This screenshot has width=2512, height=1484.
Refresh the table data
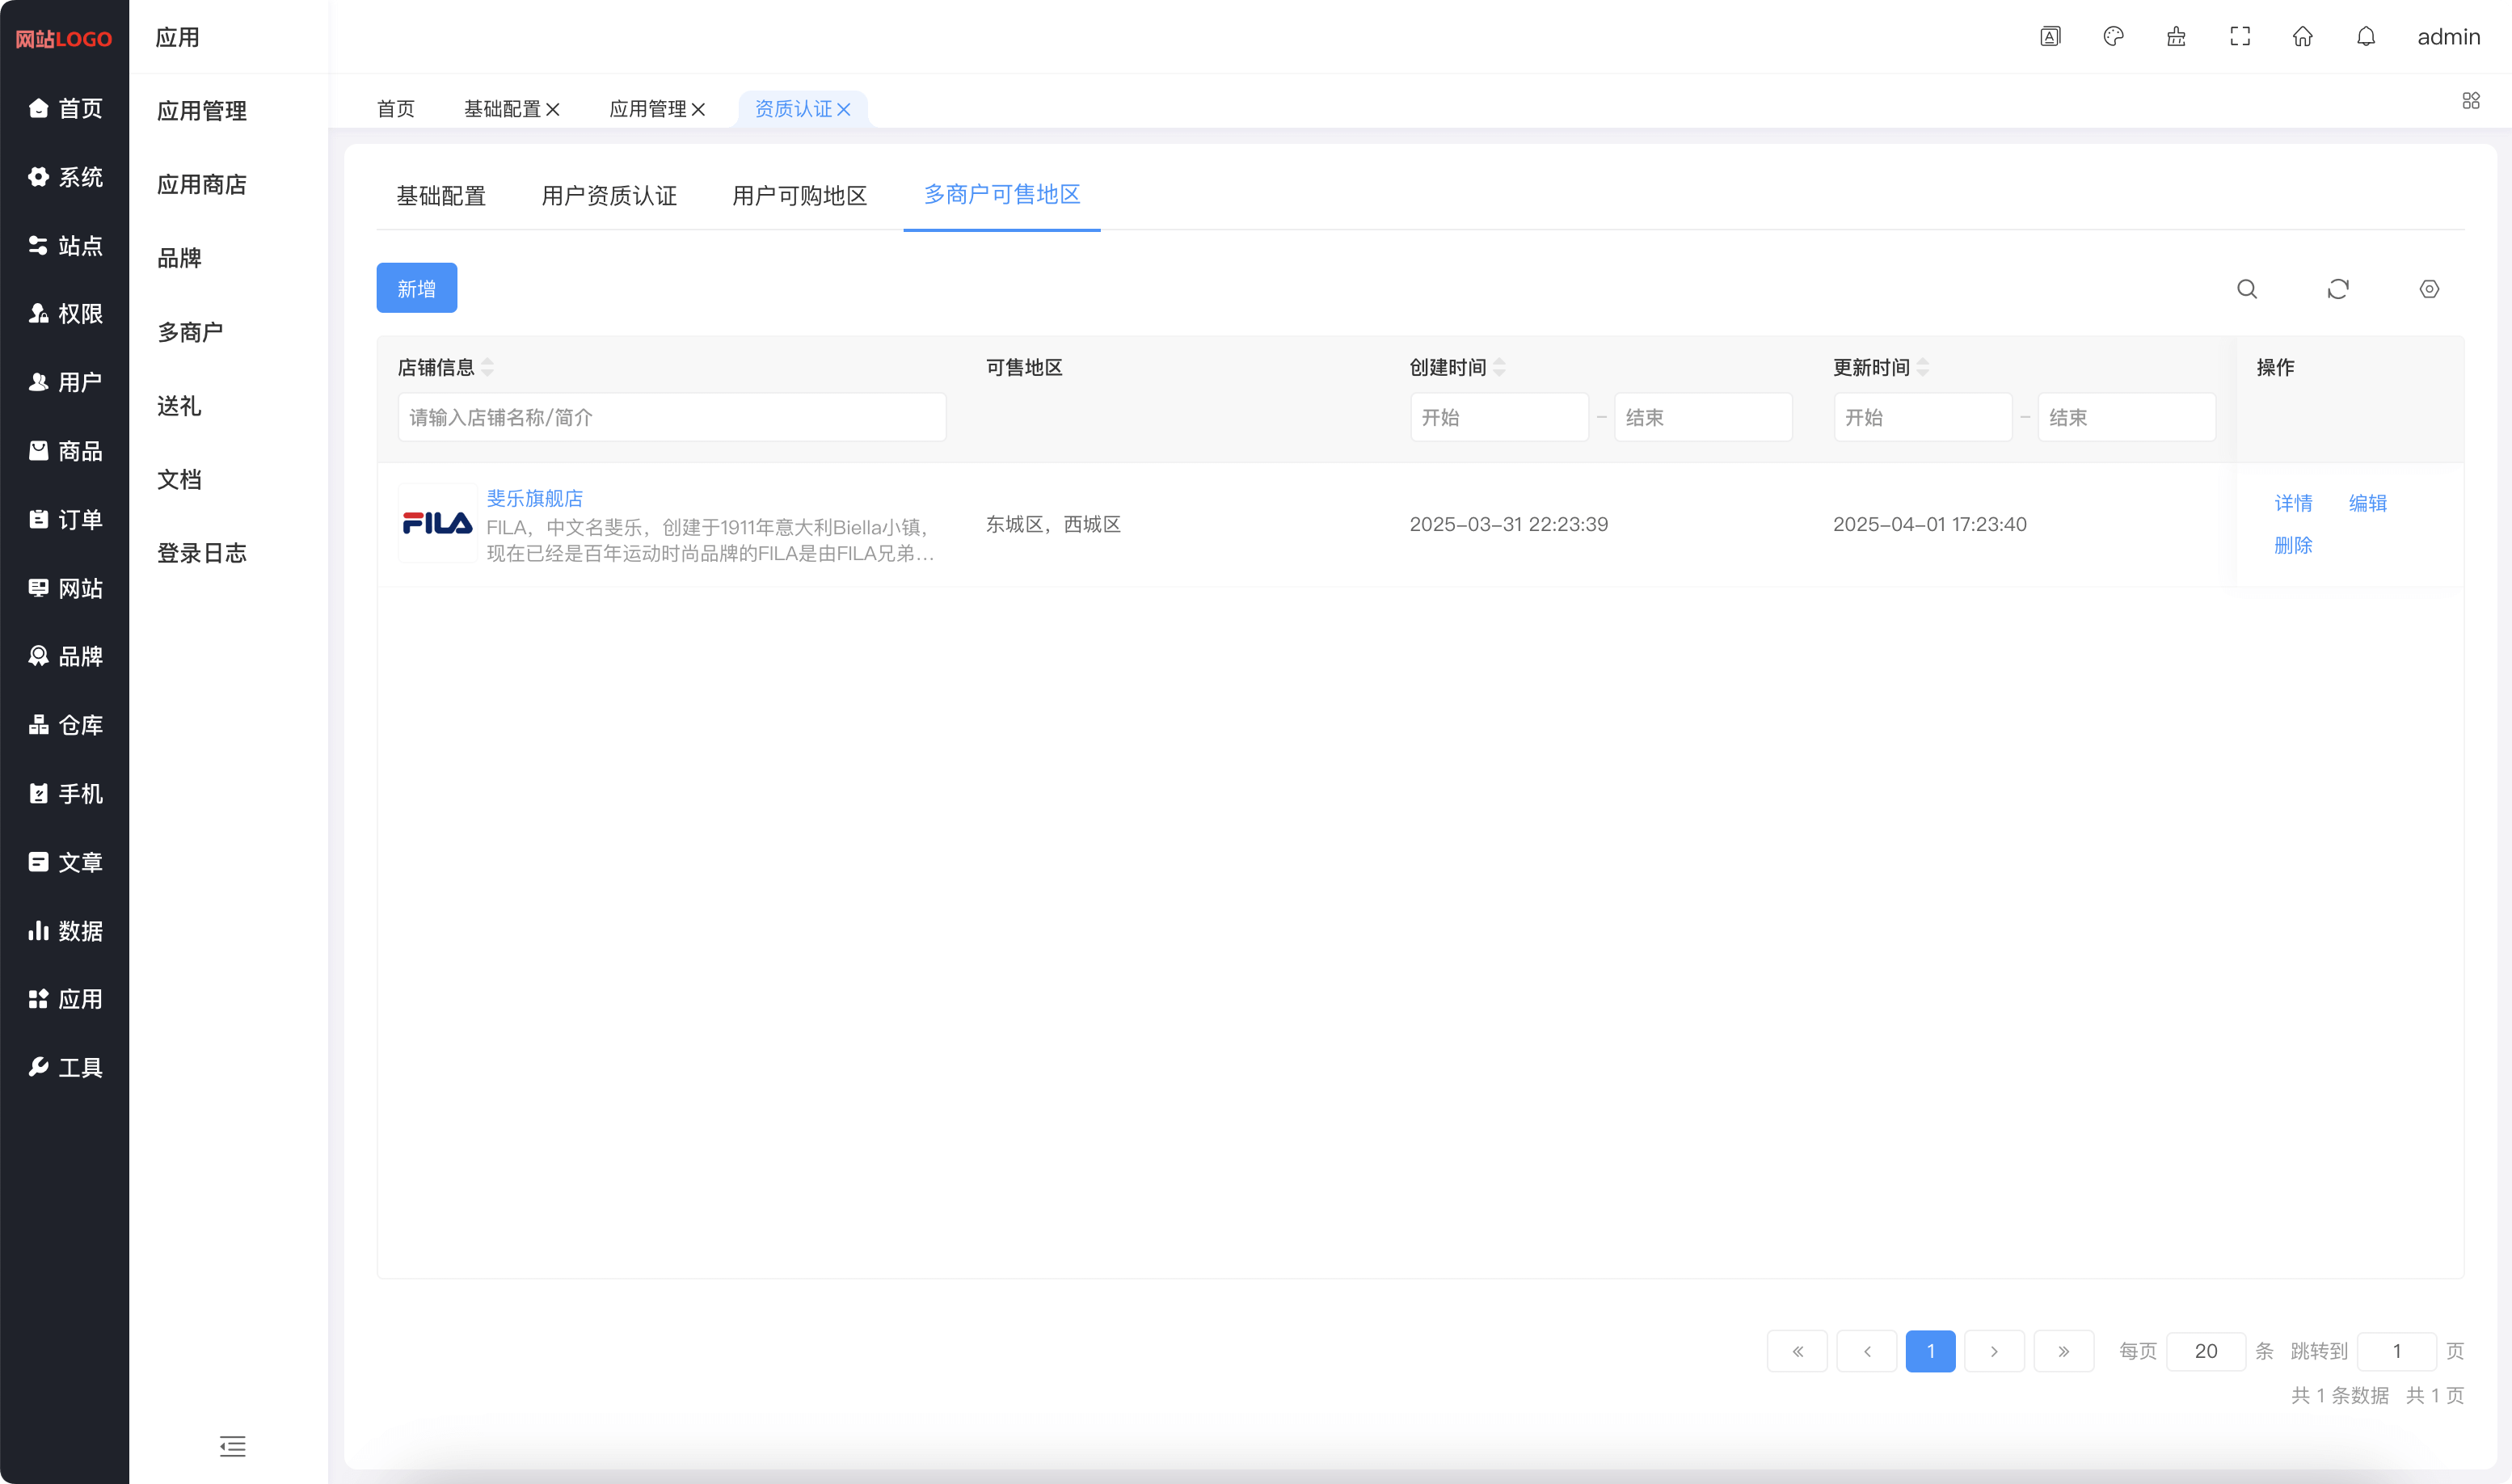(x=2338, y=289)
